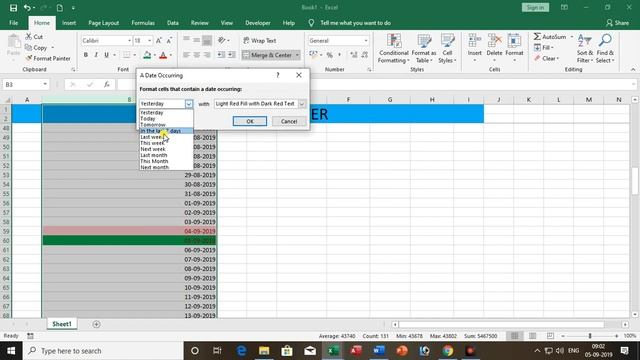Click the Save icon in title bar

pyautogui.click(x=13, y=7)
